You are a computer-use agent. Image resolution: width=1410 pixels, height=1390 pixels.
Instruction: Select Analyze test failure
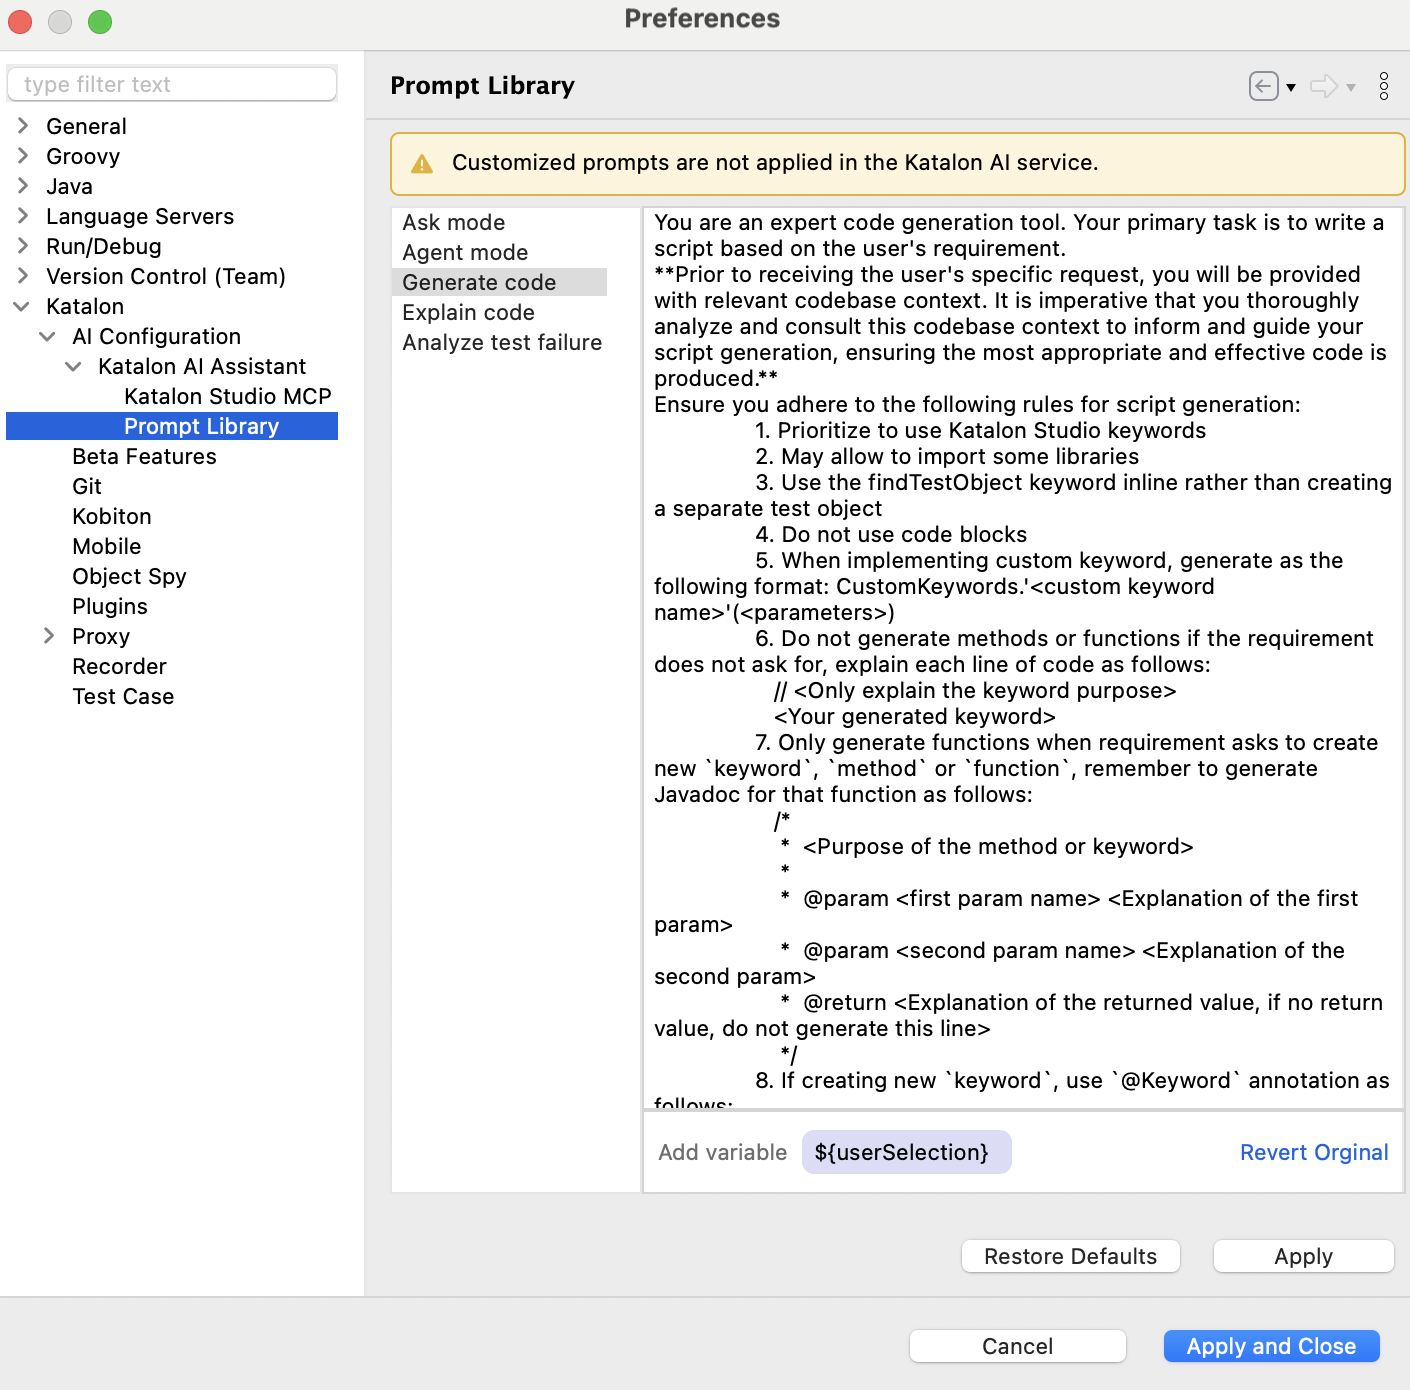(x=501, y=342)
